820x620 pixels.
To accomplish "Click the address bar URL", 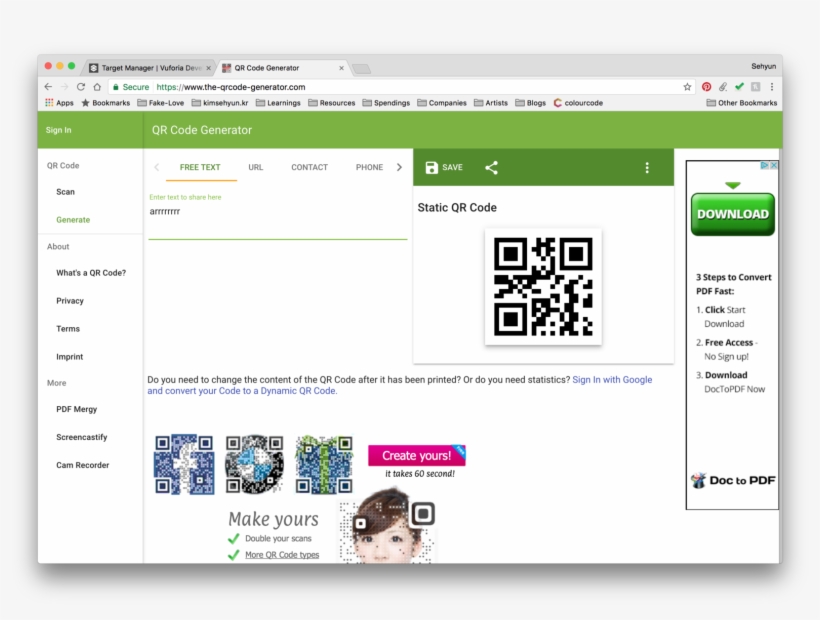I will point(231,87).
